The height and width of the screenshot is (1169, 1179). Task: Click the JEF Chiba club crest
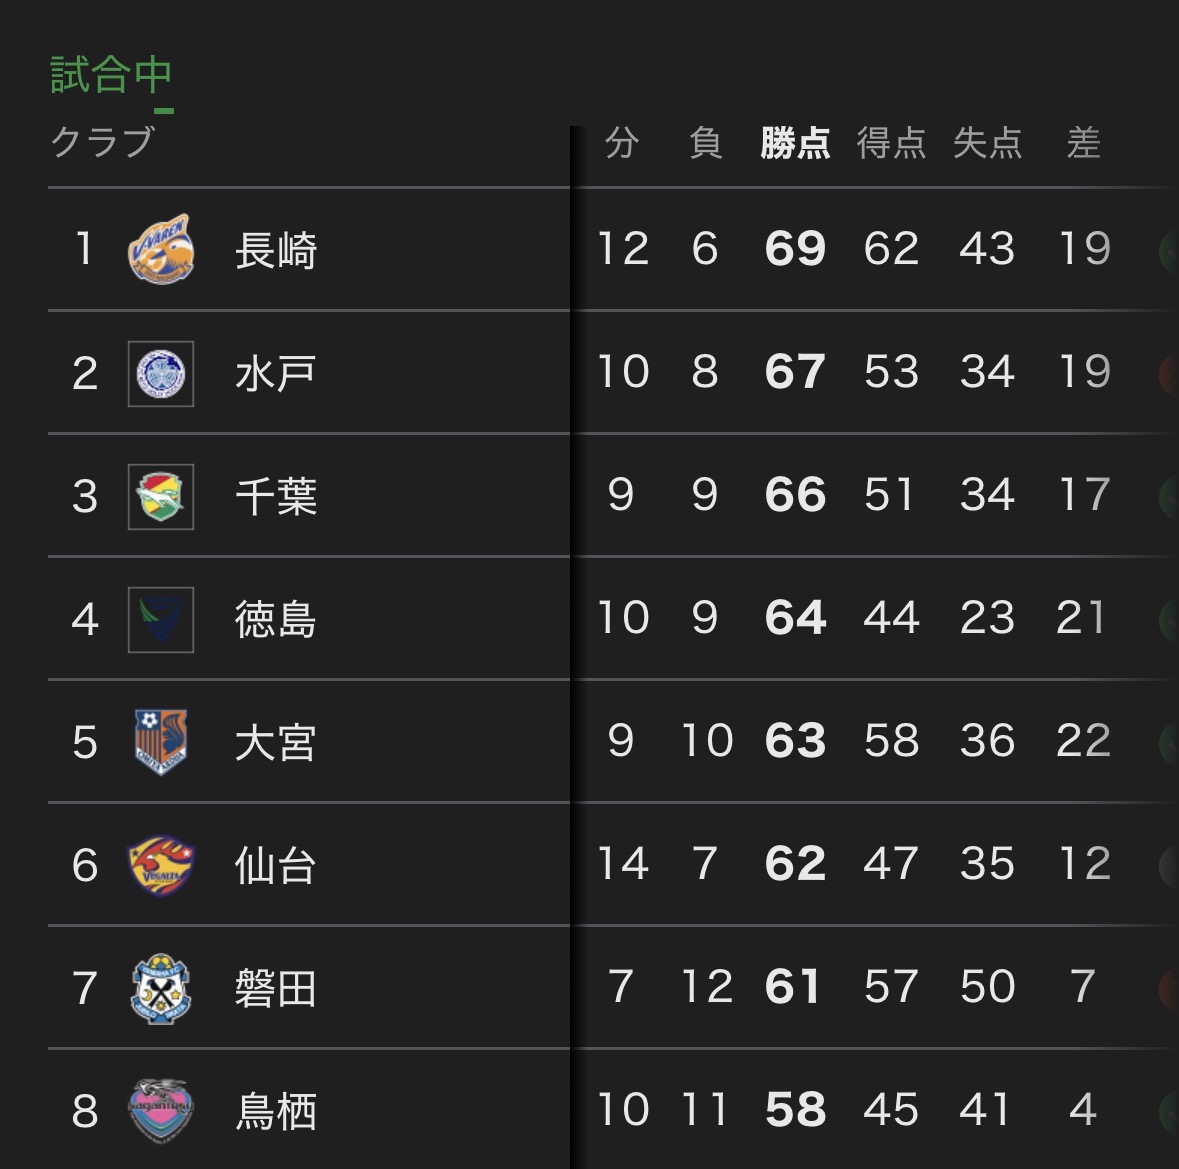pos(161,496)
